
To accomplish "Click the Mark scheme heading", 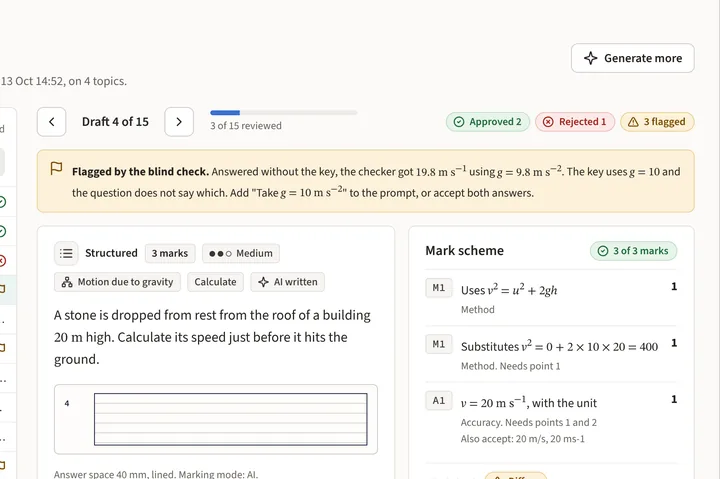I will [x=464, y=251].
